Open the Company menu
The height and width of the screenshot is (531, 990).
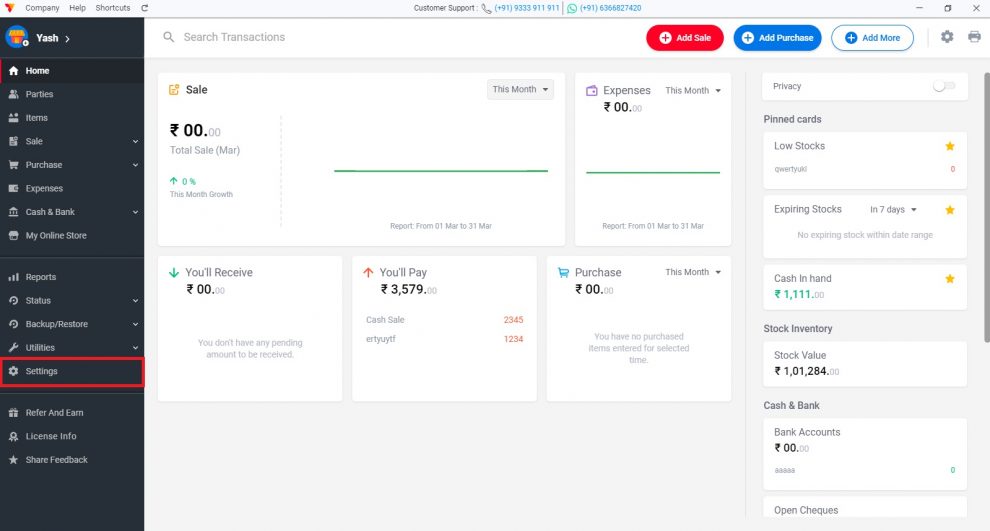[x=42, y=8]
